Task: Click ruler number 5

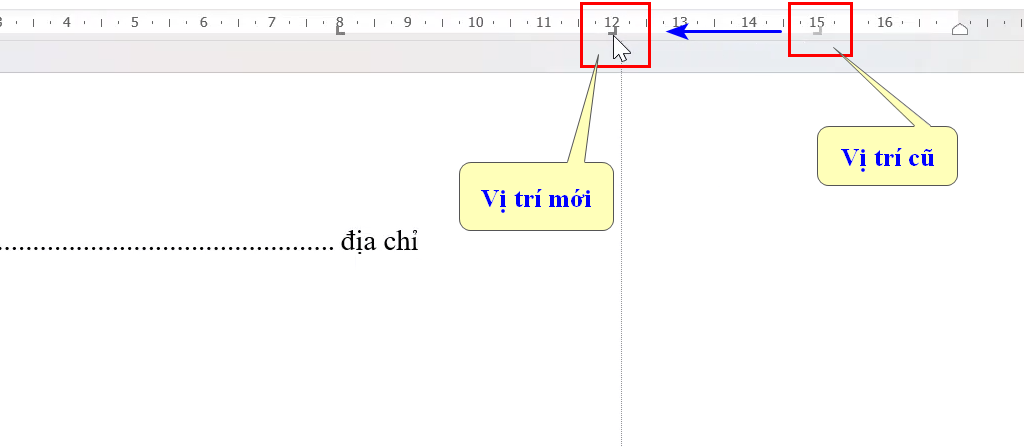Action: 135,22
